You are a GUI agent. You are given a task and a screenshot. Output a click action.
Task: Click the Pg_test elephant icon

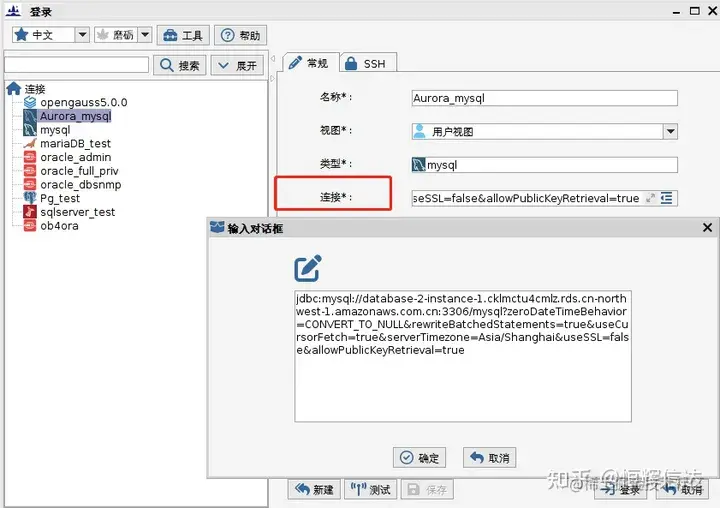point(30,198)
